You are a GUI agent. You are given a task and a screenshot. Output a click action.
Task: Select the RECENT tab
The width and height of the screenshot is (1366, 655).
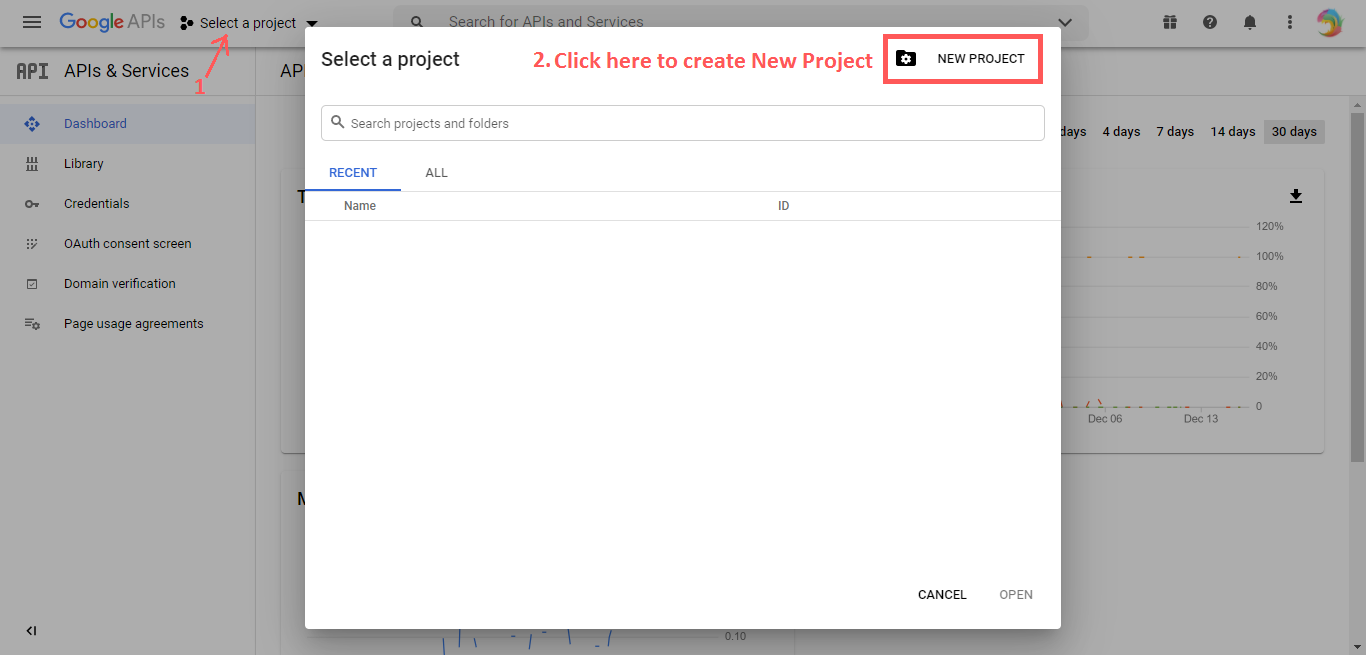[x=353, y=172]
